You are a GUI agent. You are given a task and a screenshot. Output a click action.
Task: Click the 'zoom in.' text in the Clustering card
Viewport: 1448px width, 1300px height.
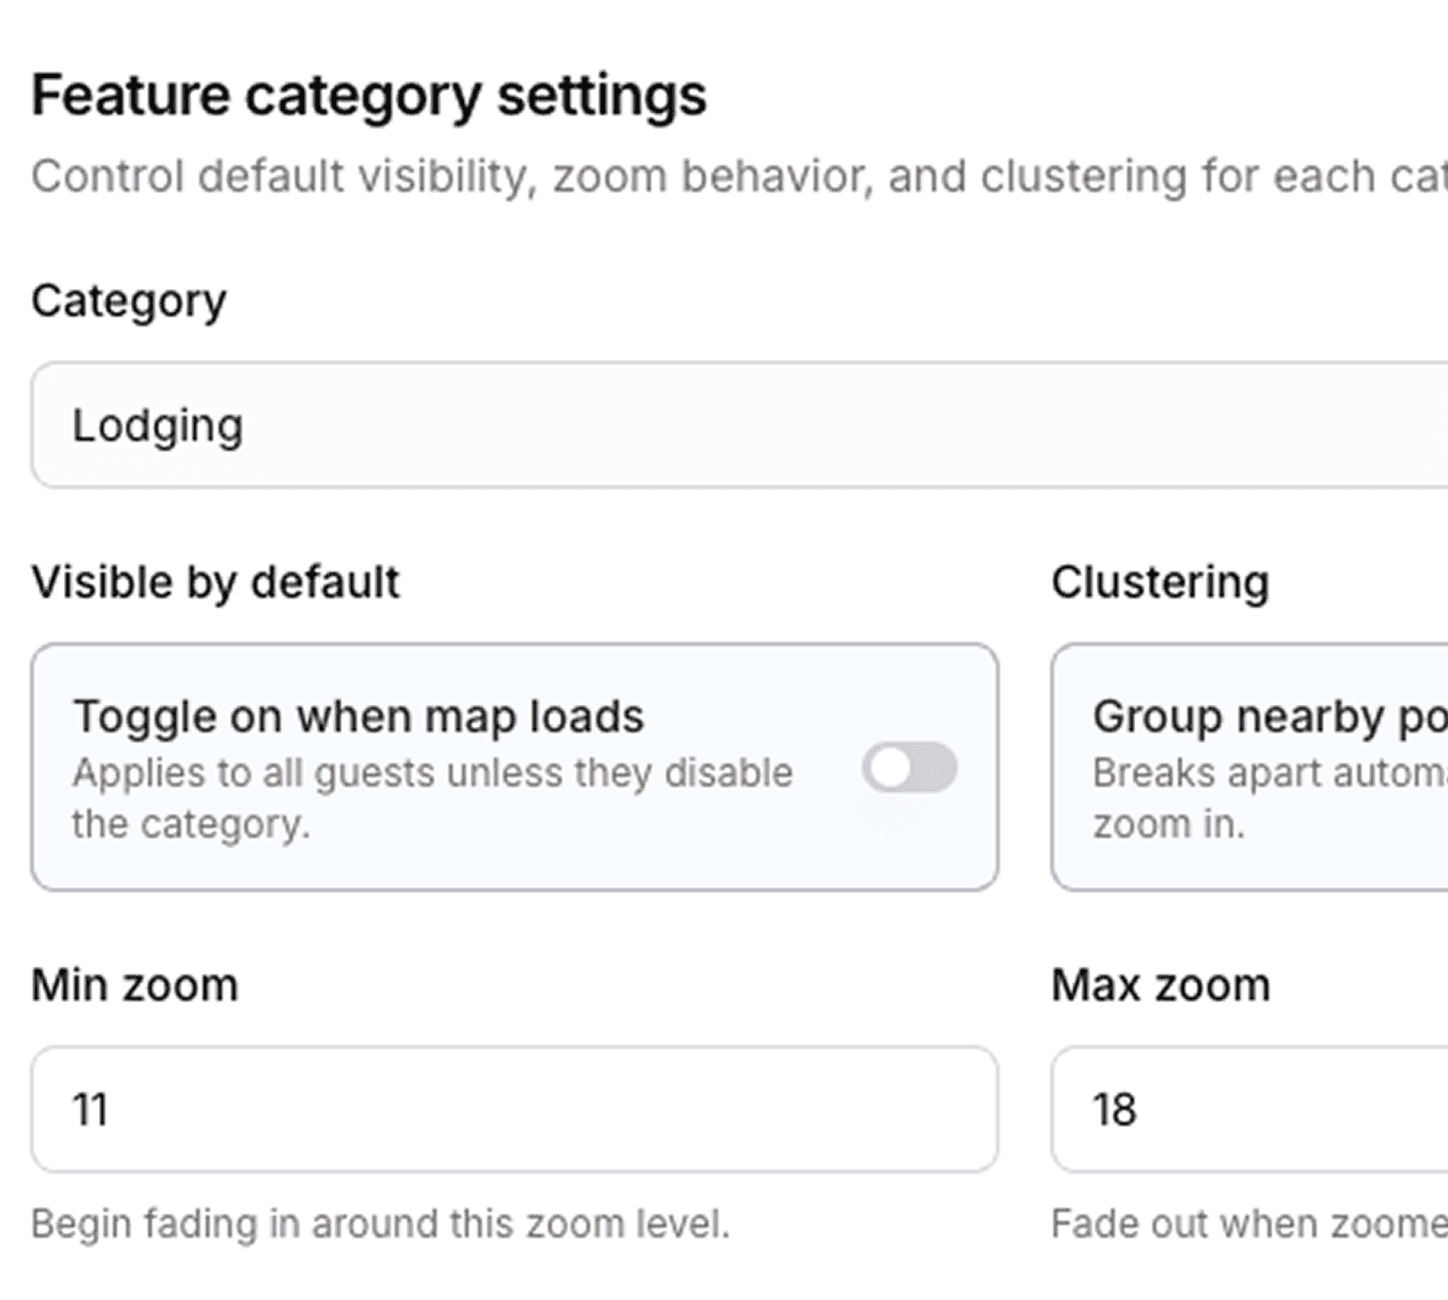pyautogui.click(x=1168, y=825)
